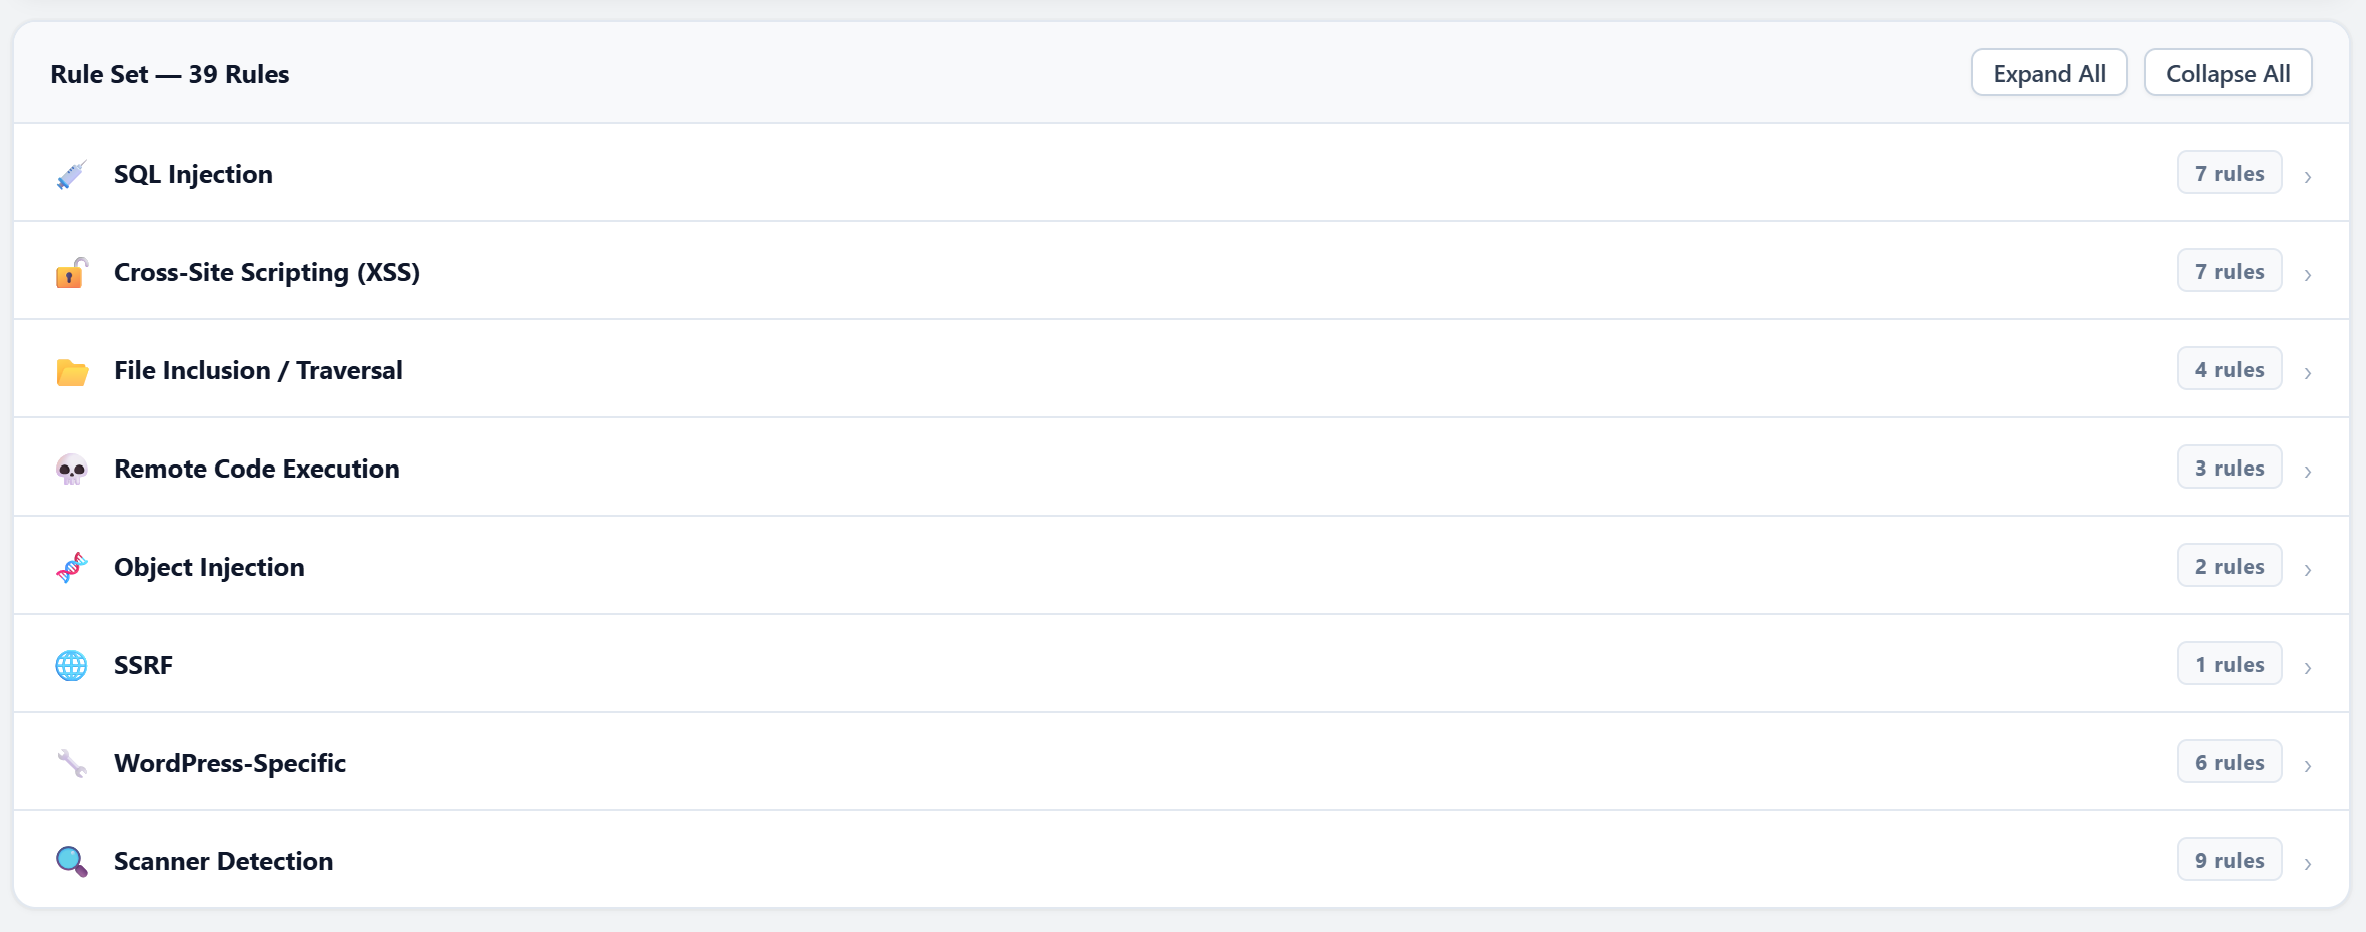Image resolution: width=2366 pixels, height=932 pixels.
Task: Click the unlocked padlock icon for Cross-Site Scripting
Action: coord(71,271)
